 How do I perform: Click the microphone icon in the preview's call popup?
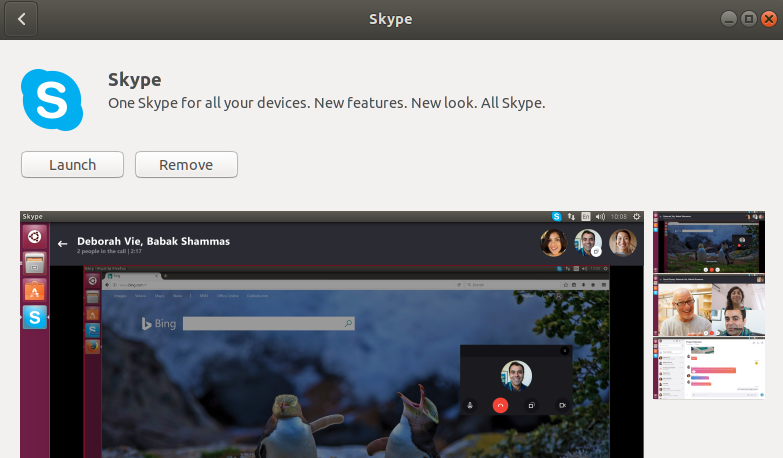470,405
